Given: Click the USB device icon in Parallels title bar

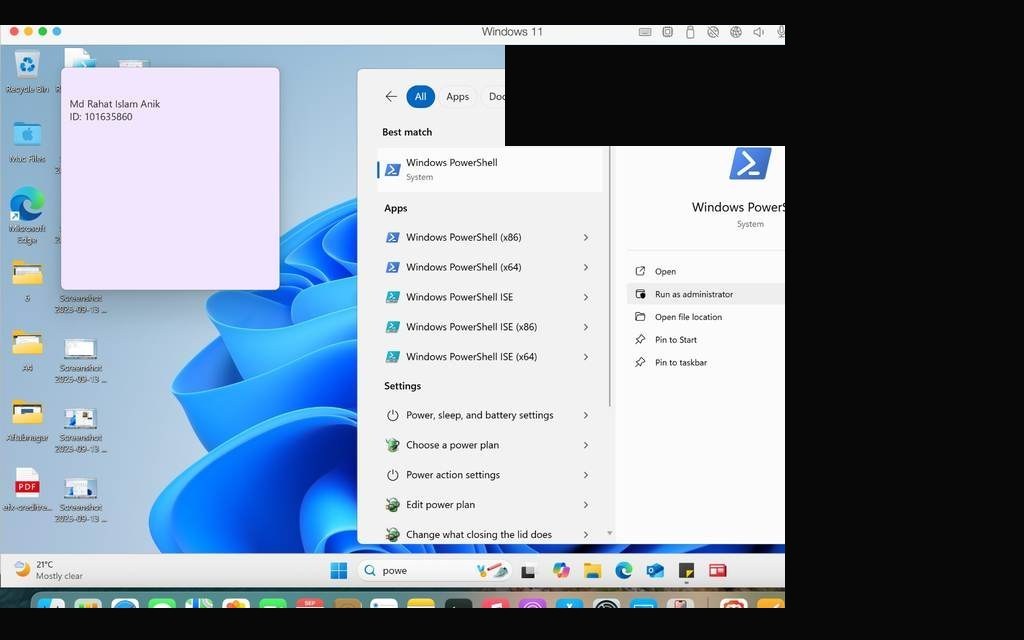Looking at the screenshot, I should click(690, 32).
